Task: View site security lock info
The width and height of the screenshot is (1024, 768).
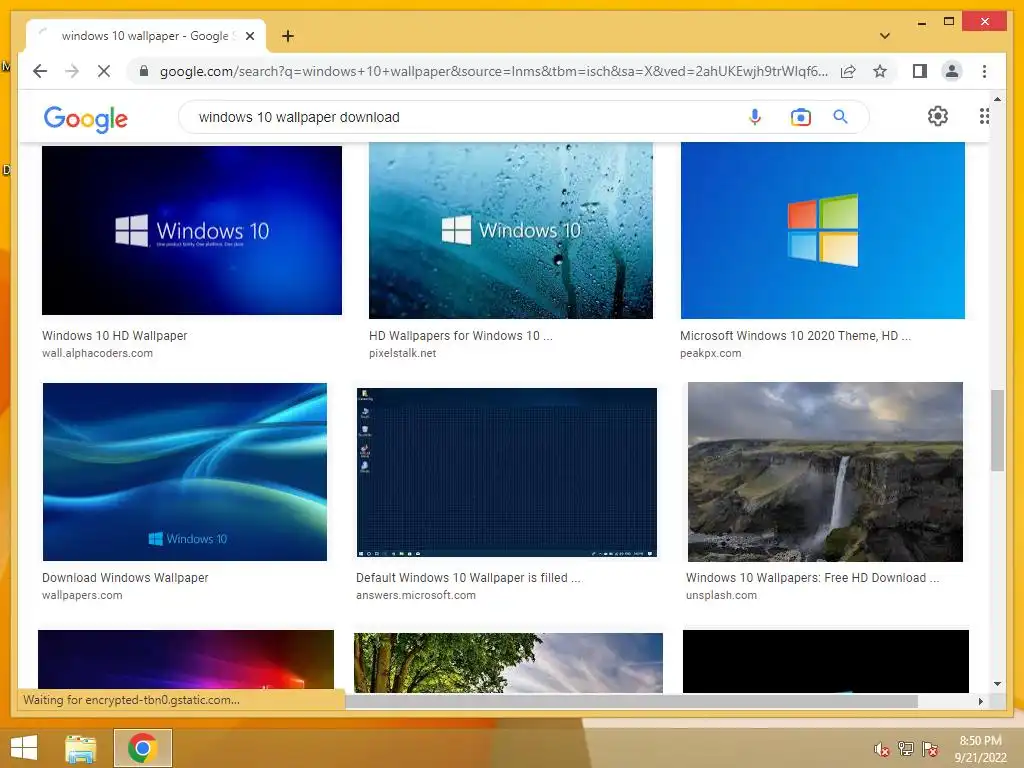Action: (x=144, y=71)
